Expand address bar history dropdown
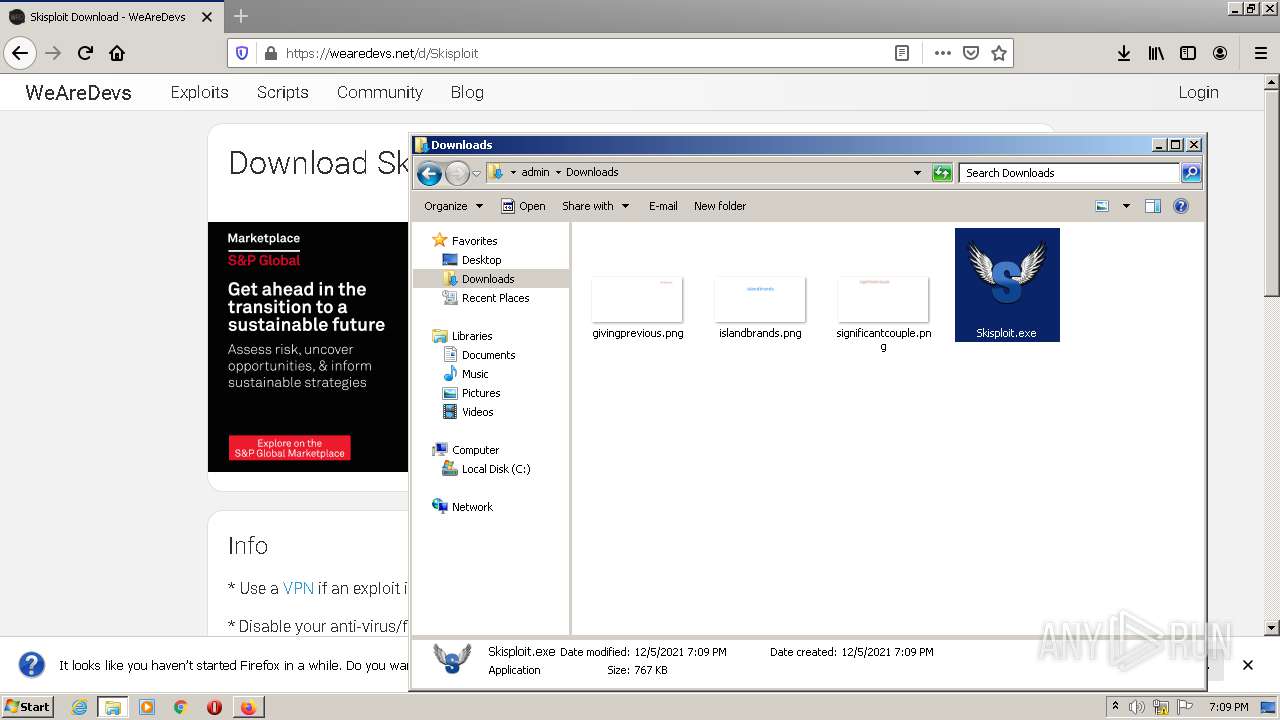The height and width of the screenshot is (720, 1280). tap(917, 173)
